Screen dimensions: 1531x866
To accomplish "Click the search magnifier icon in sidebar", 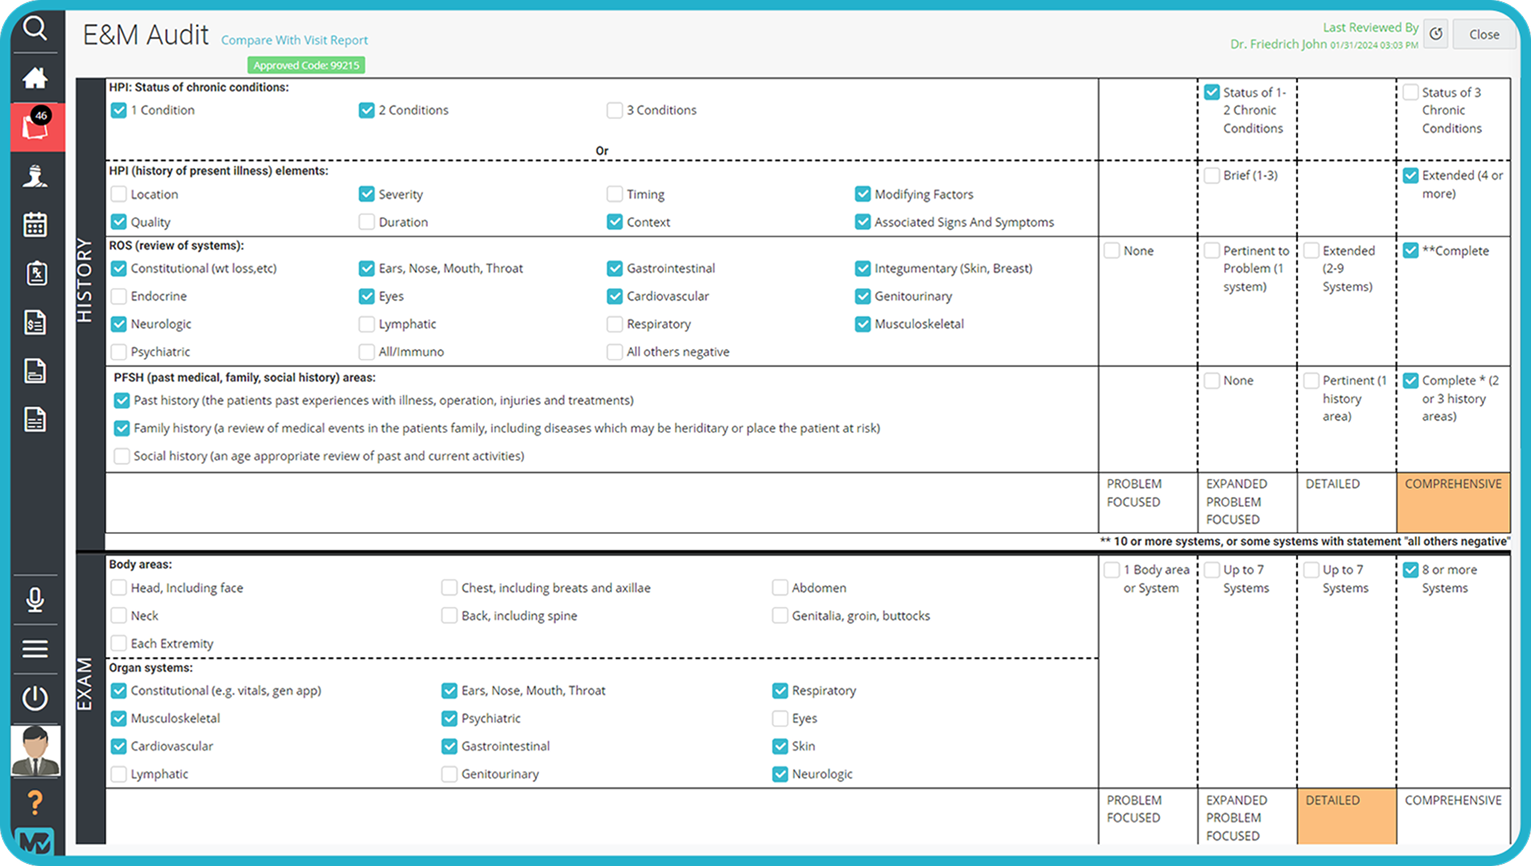I will 35,28.
